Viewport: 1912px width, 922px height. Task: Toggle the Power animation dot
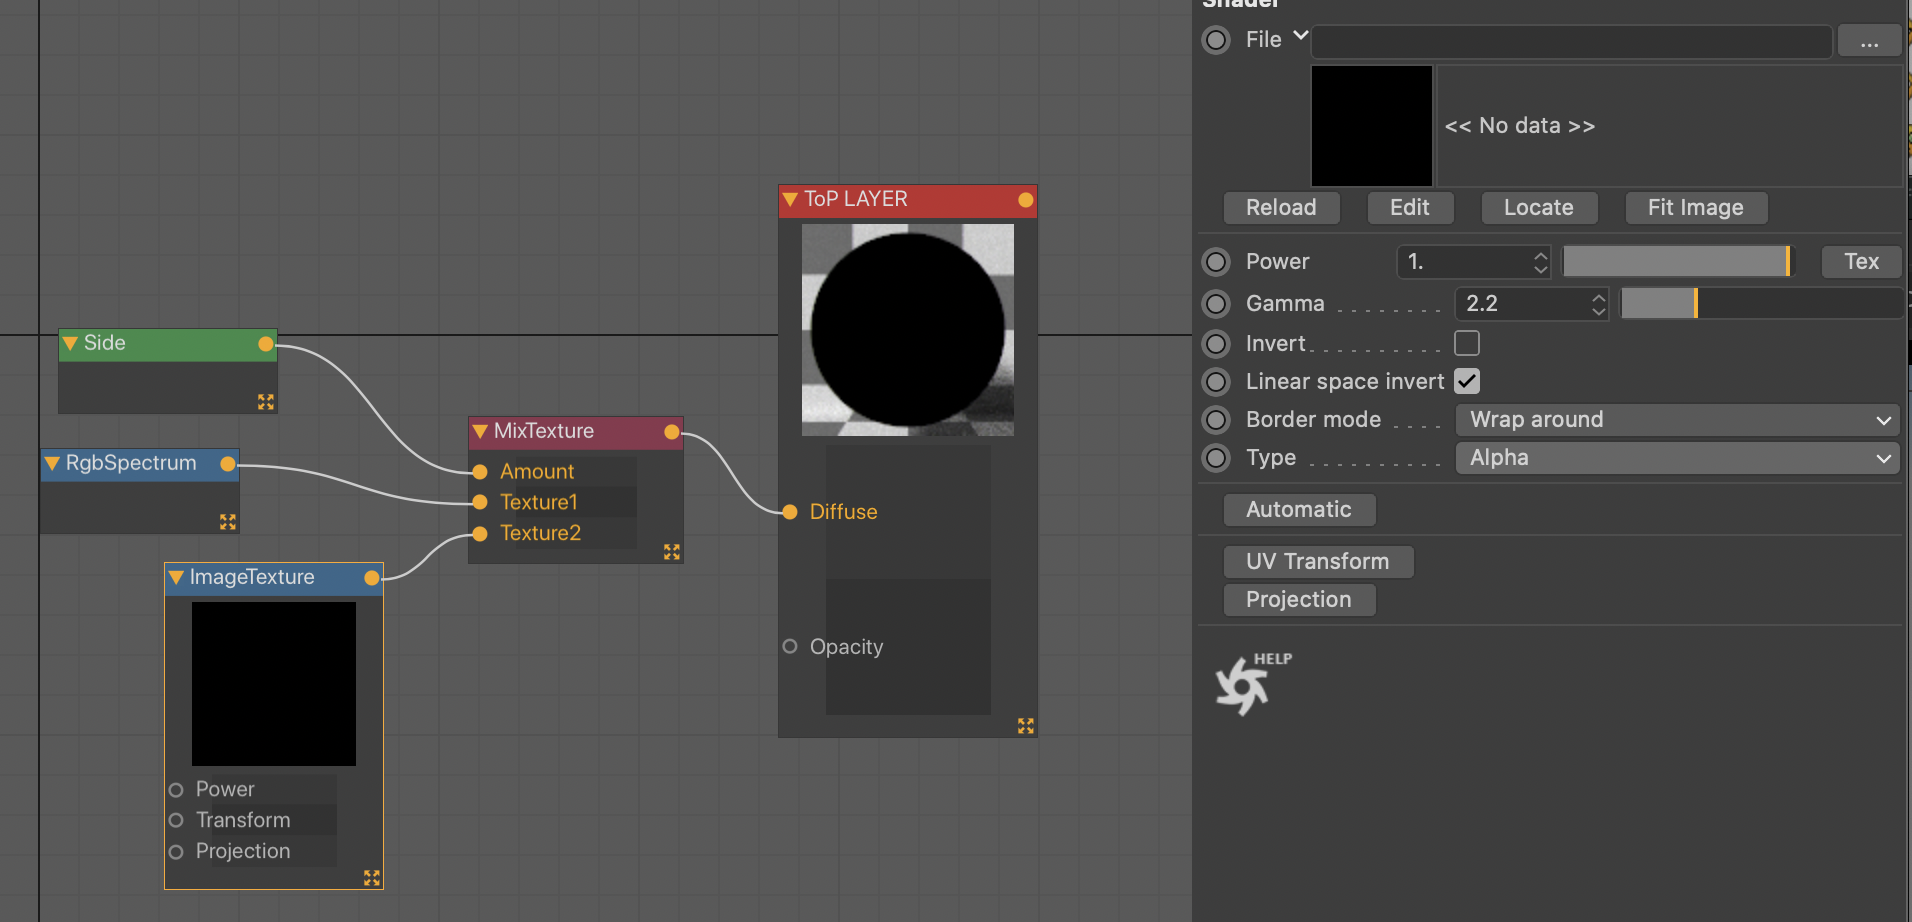pos(1216,262)
